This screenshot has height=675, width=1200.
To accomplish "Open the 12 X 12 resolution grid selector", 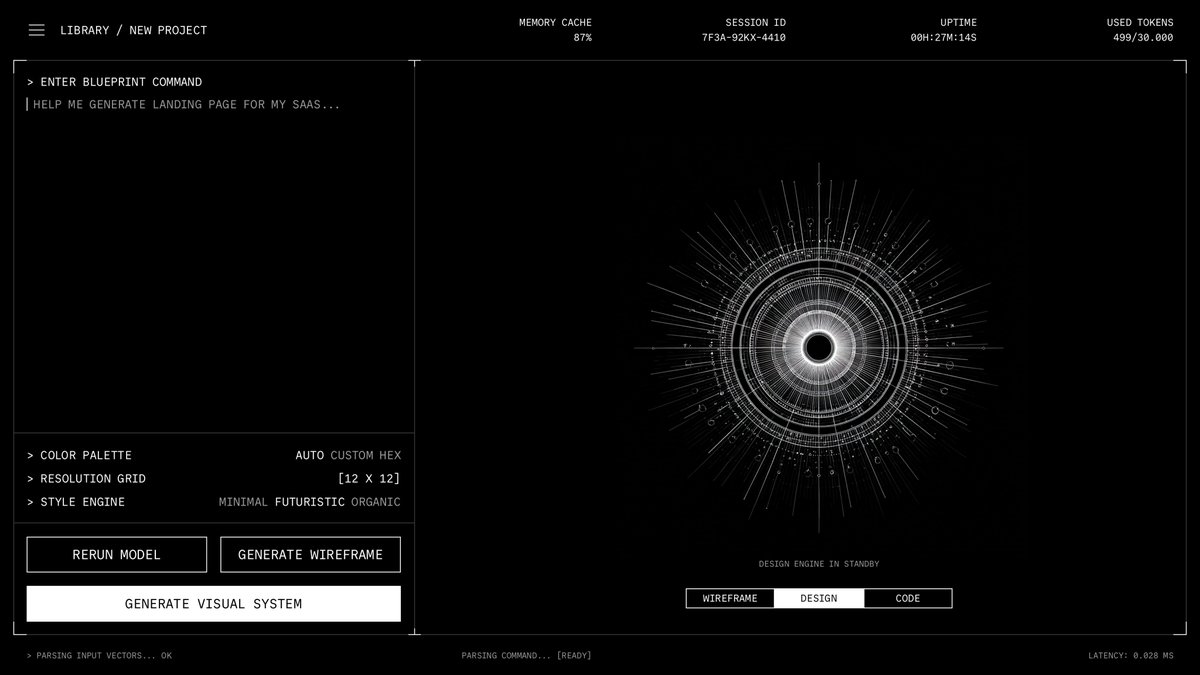I will (x=369, y=479).
